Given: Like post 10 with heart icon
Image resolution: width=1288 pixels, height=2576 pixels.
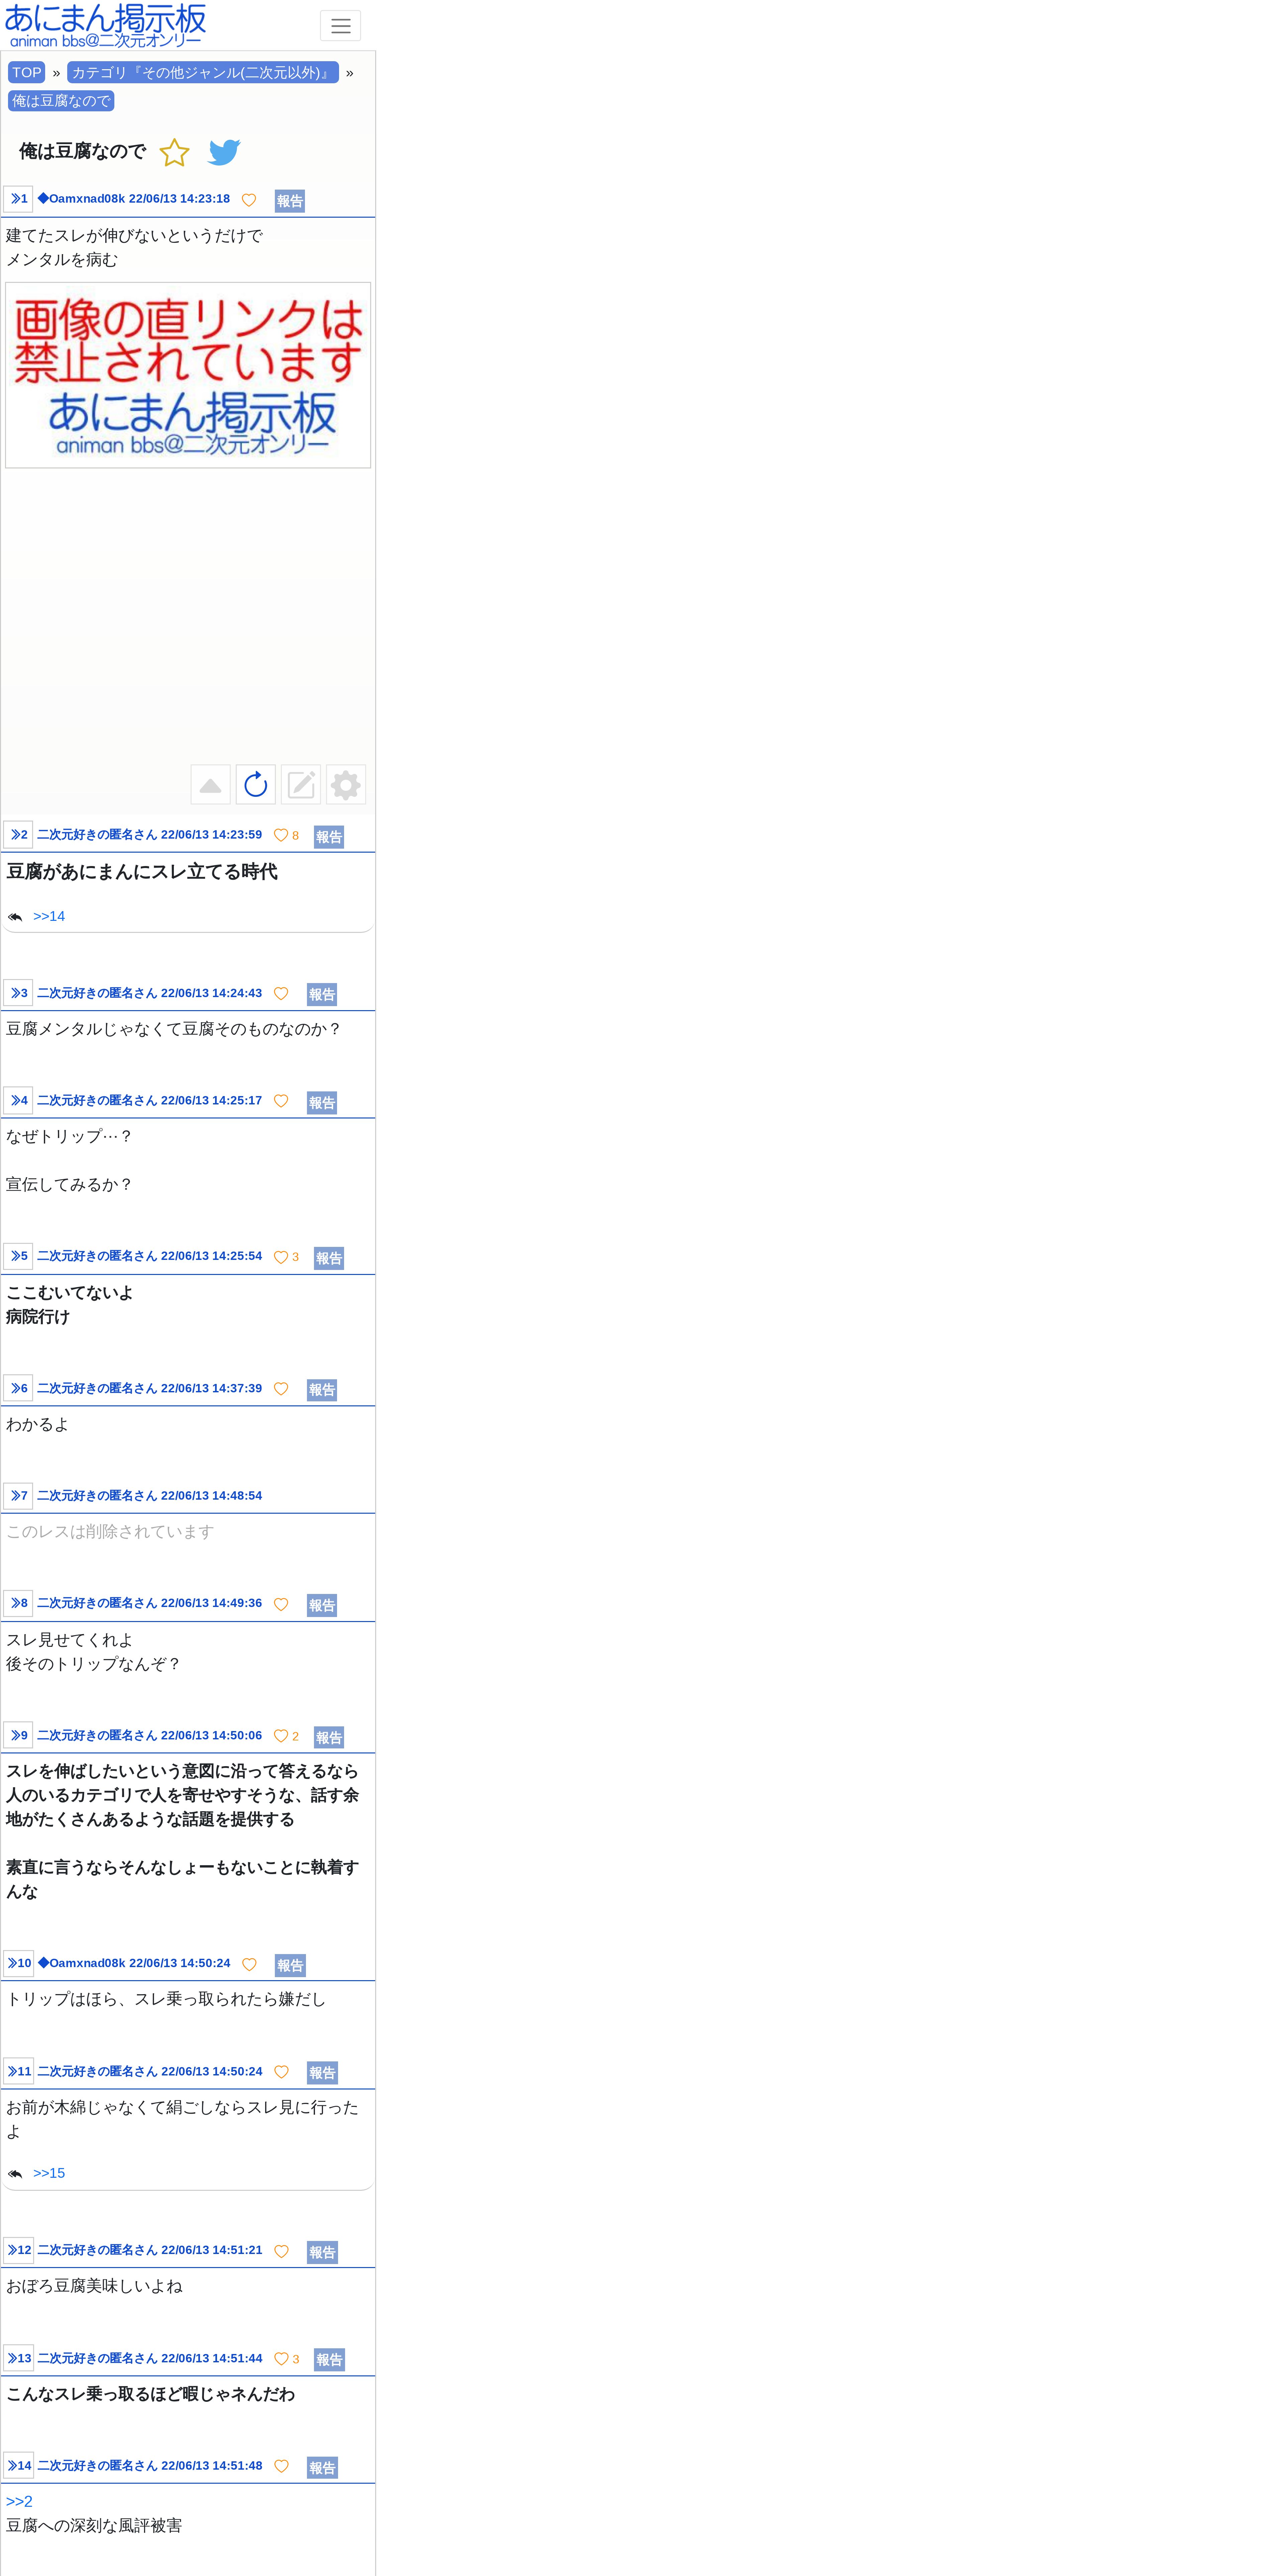Looking at the screenshot, I should pos(249,1965).
